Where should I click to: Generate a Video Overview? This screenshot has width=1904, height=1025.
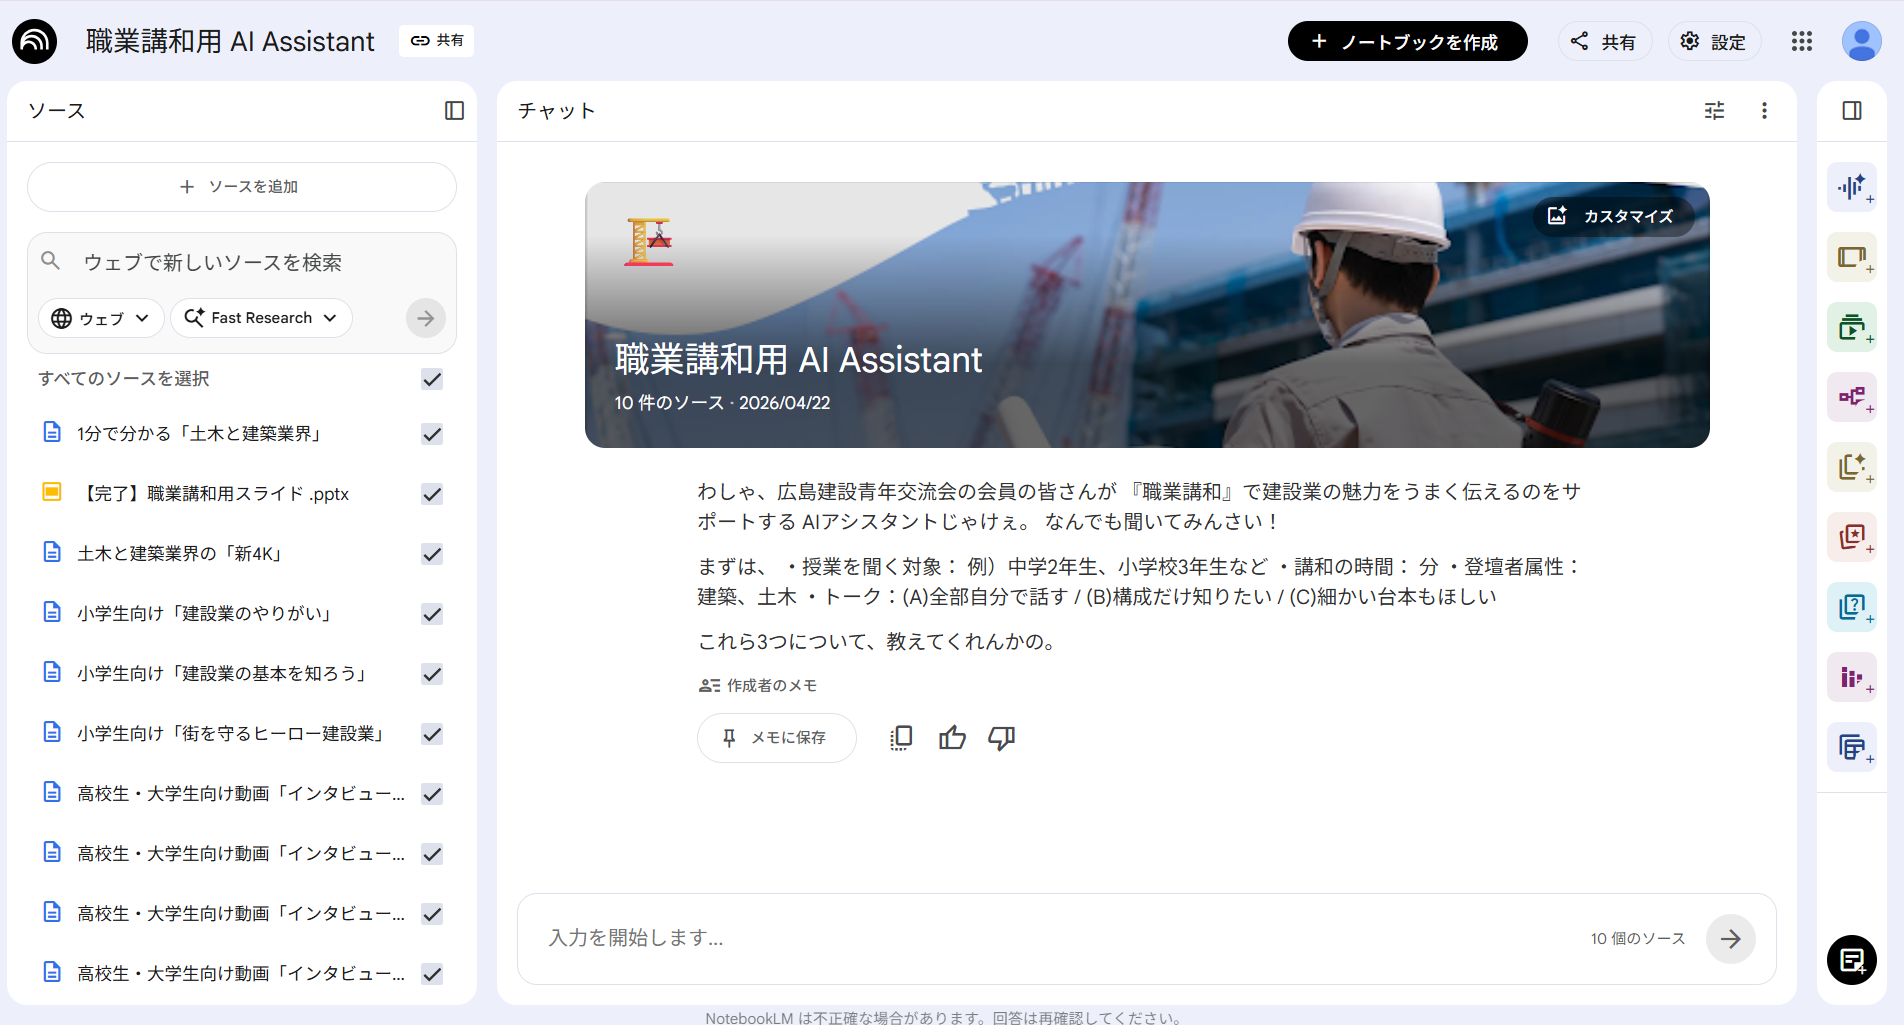coord(1852,327)
